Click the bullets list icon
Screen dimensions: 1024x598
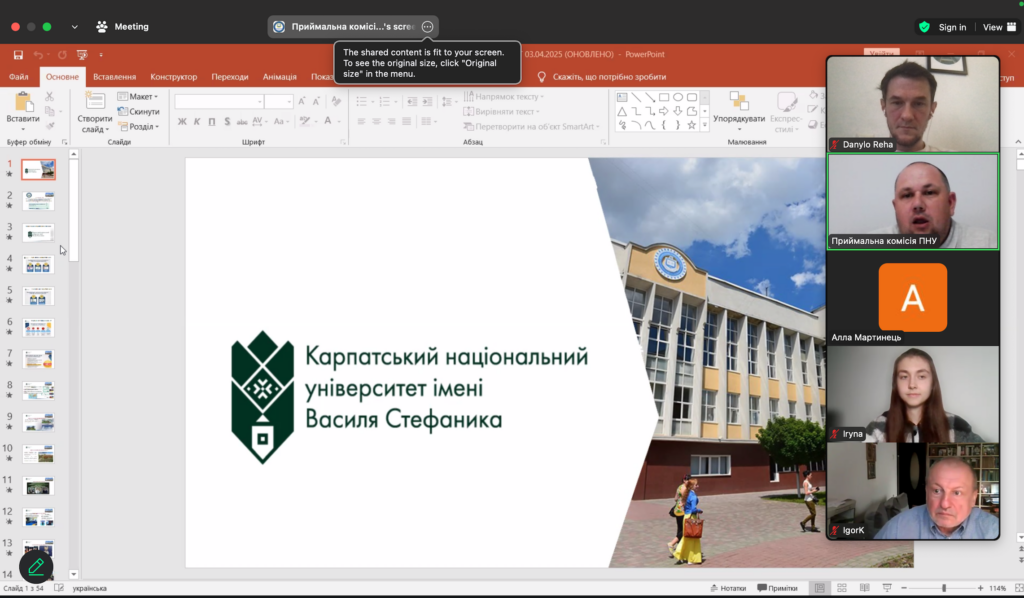click(361, 101)
